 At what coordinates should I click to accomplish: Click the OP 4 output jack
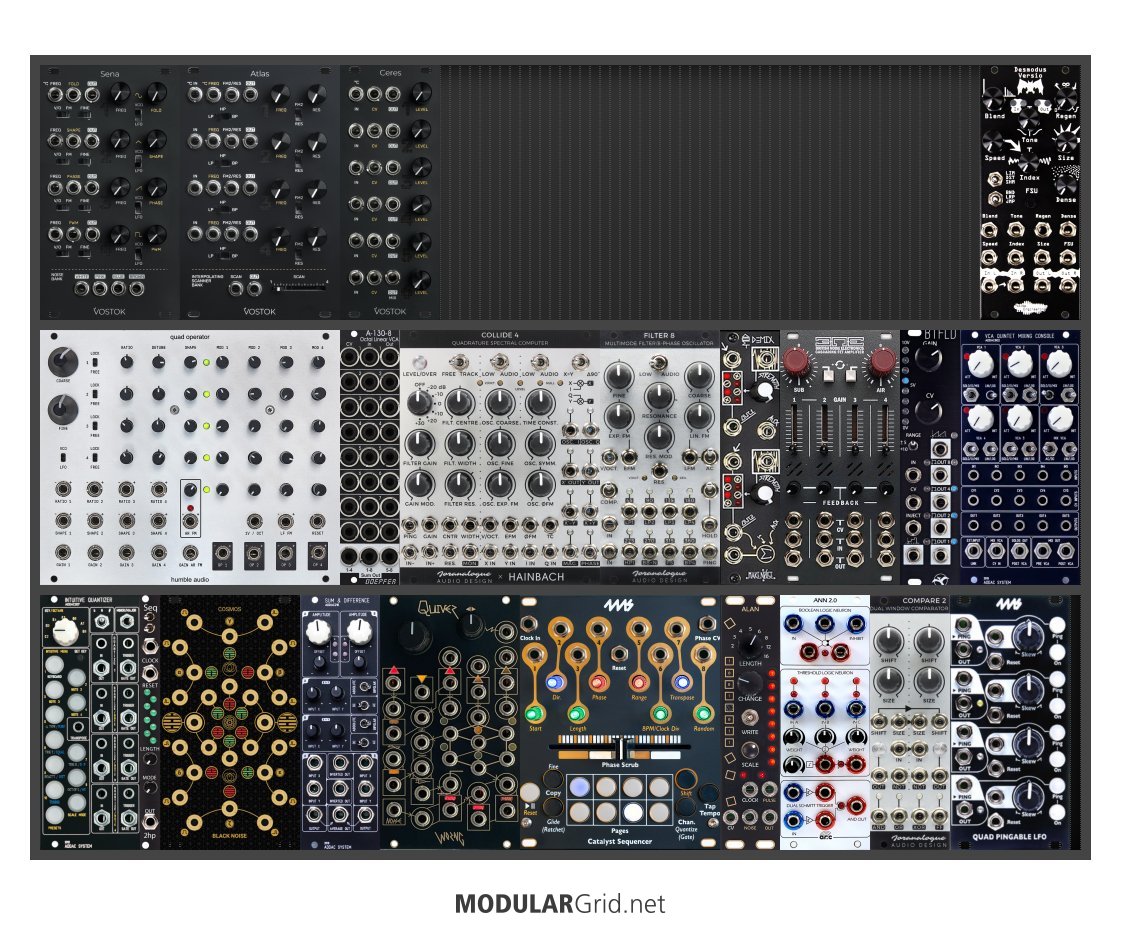[317, 554]
